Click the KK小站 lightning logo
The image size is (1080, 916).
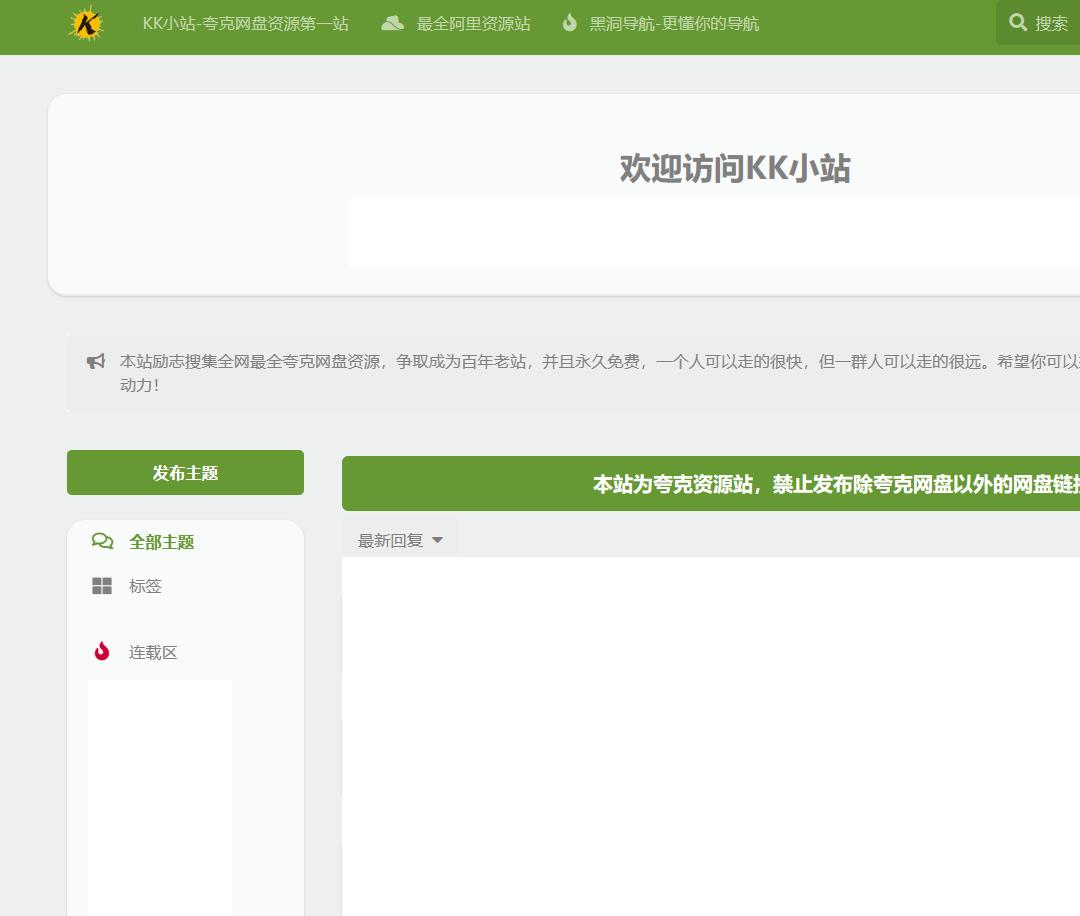click(x=86, y=25)
